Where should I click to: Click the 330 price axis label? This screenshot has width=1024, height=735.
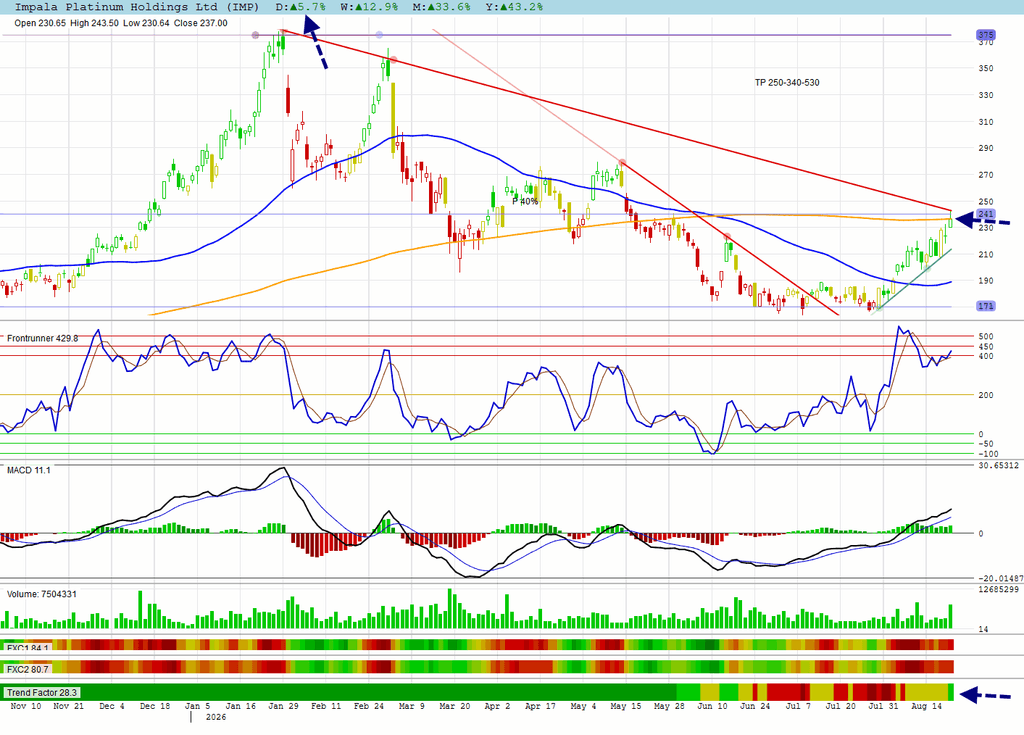click(x=985, y=95)
